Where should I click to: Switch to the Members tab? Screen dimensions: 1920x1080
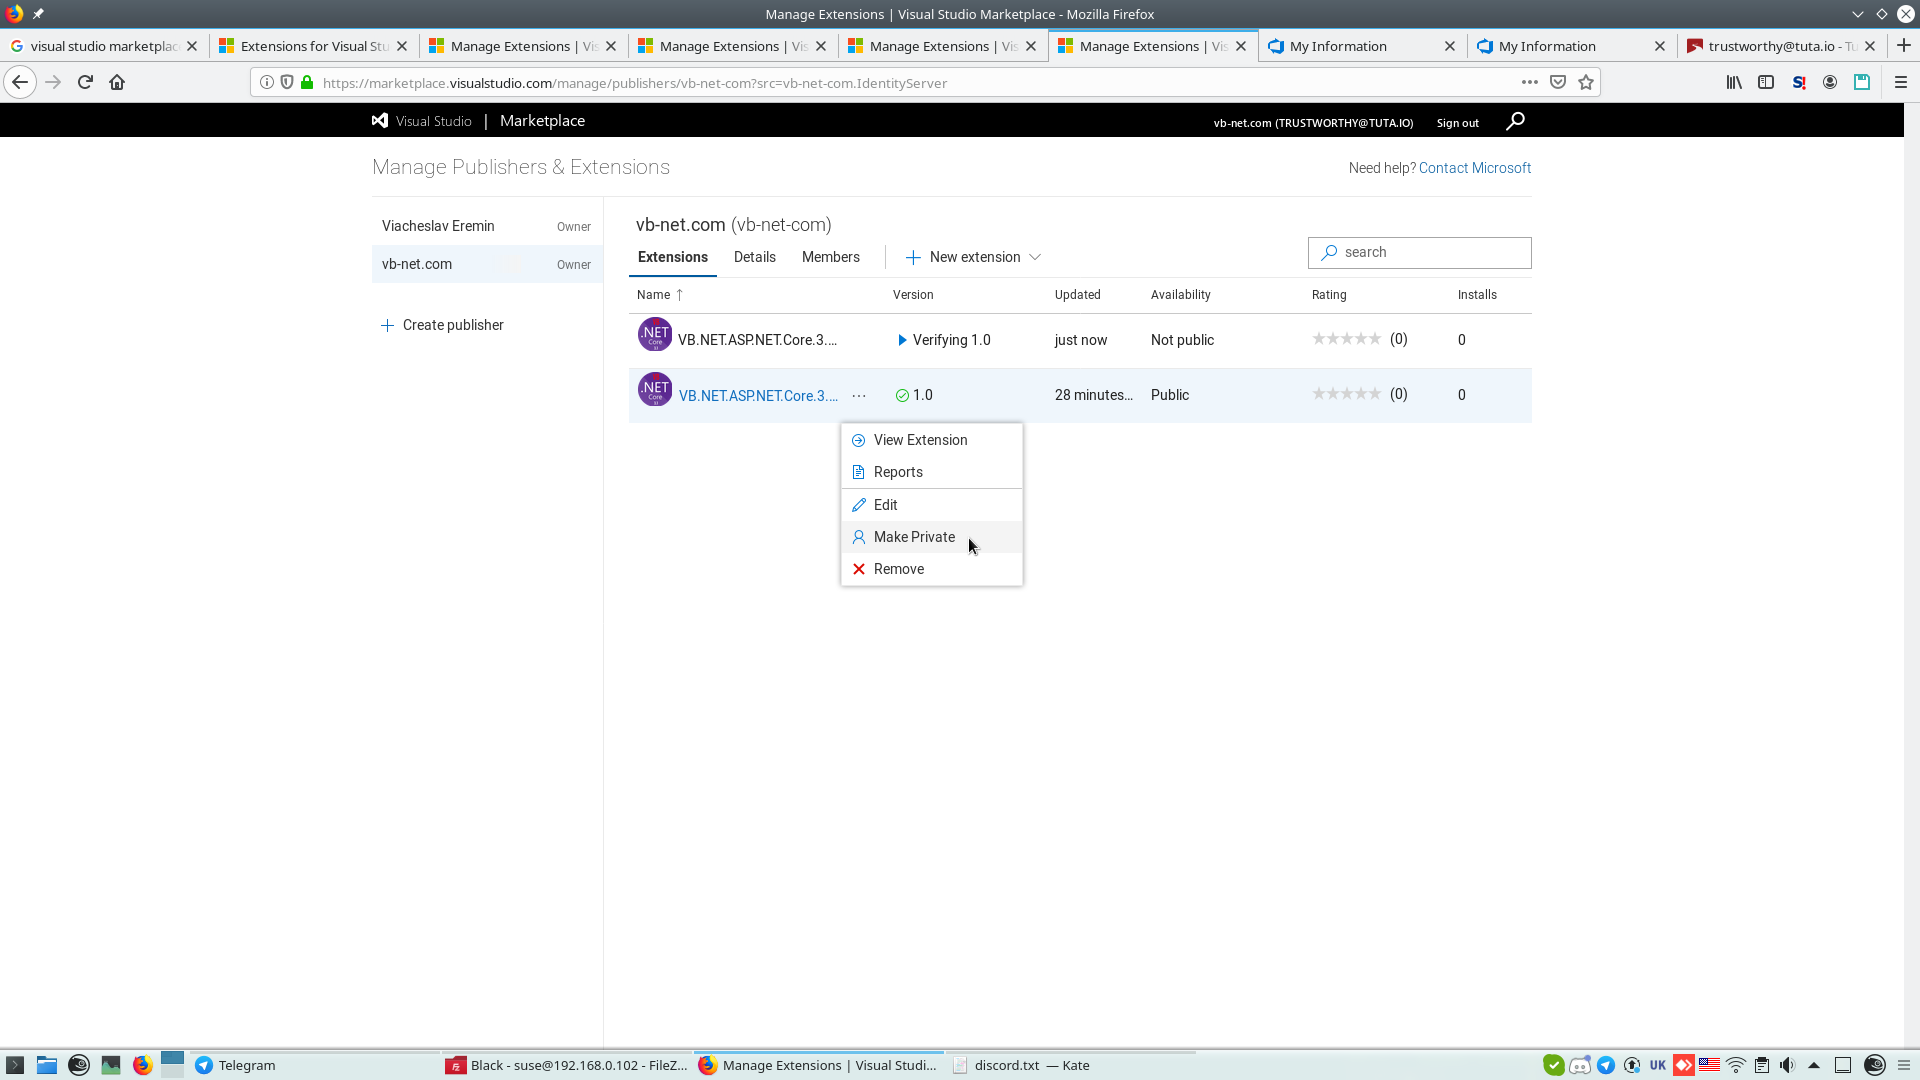point(830,257)
